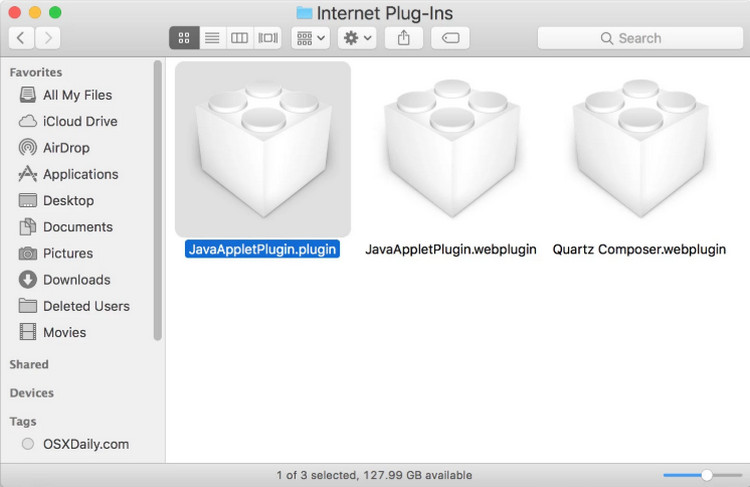The width and height of the screenshot is (750, 487).
Task: Select Quartz Composer.webplugin icon
Action: click(640, 149)
